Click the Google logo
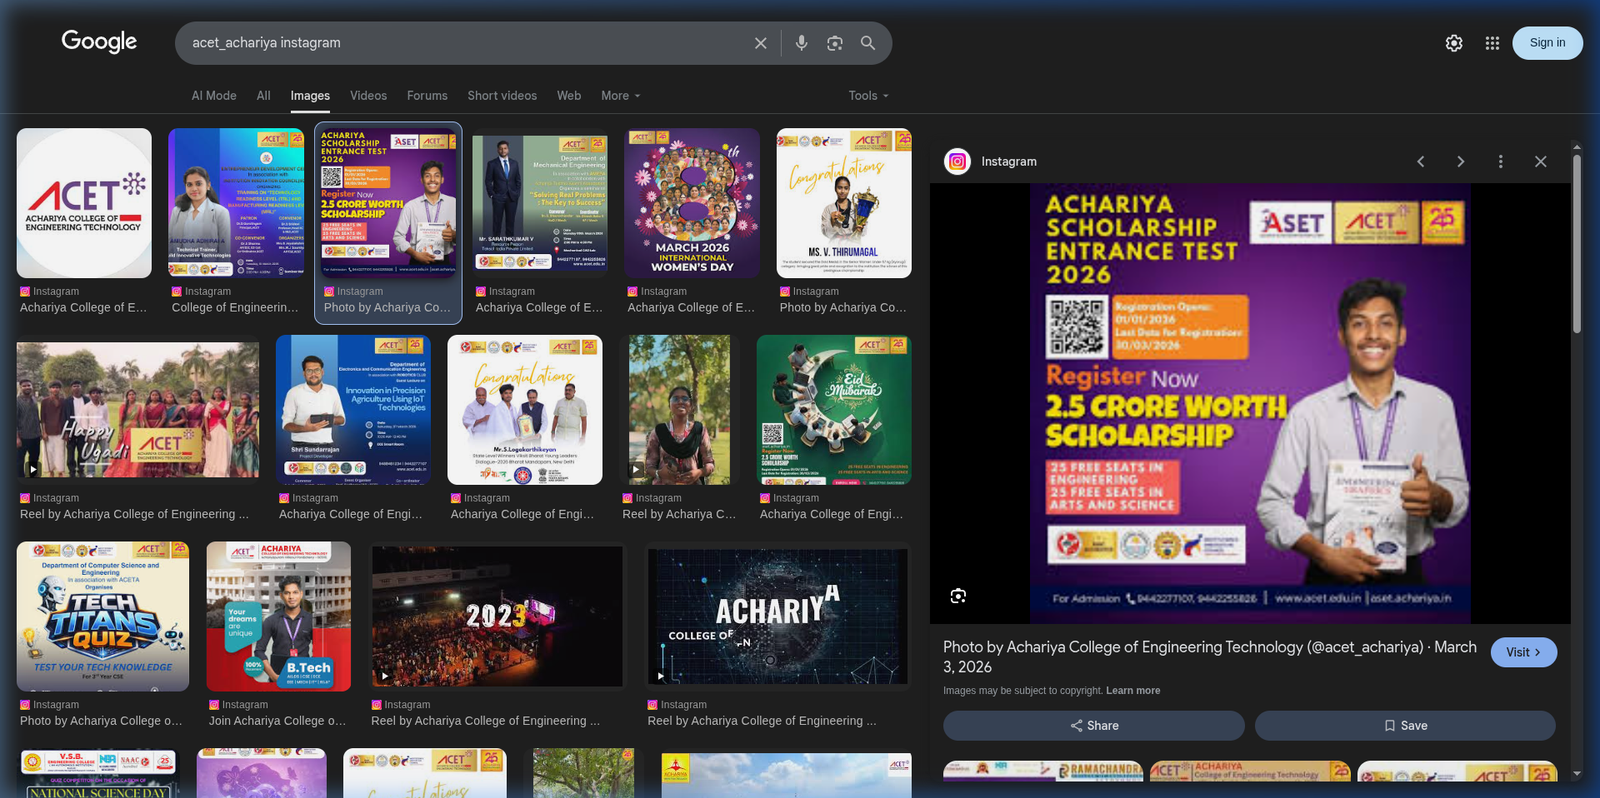 99,41
